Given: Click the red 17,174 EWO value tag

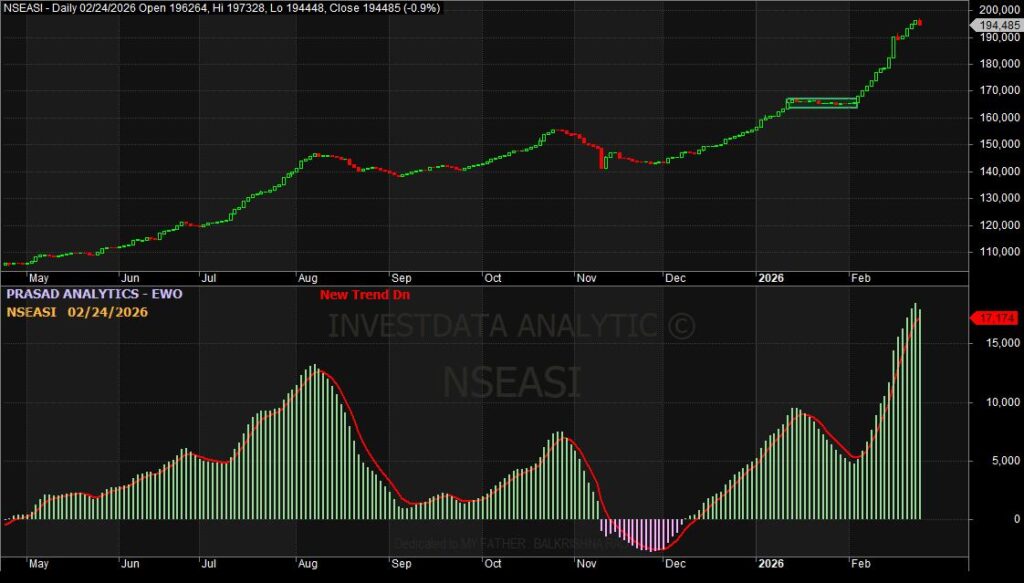Looking at the screenshot, I should pyautogui.click(x=996, y=318).
